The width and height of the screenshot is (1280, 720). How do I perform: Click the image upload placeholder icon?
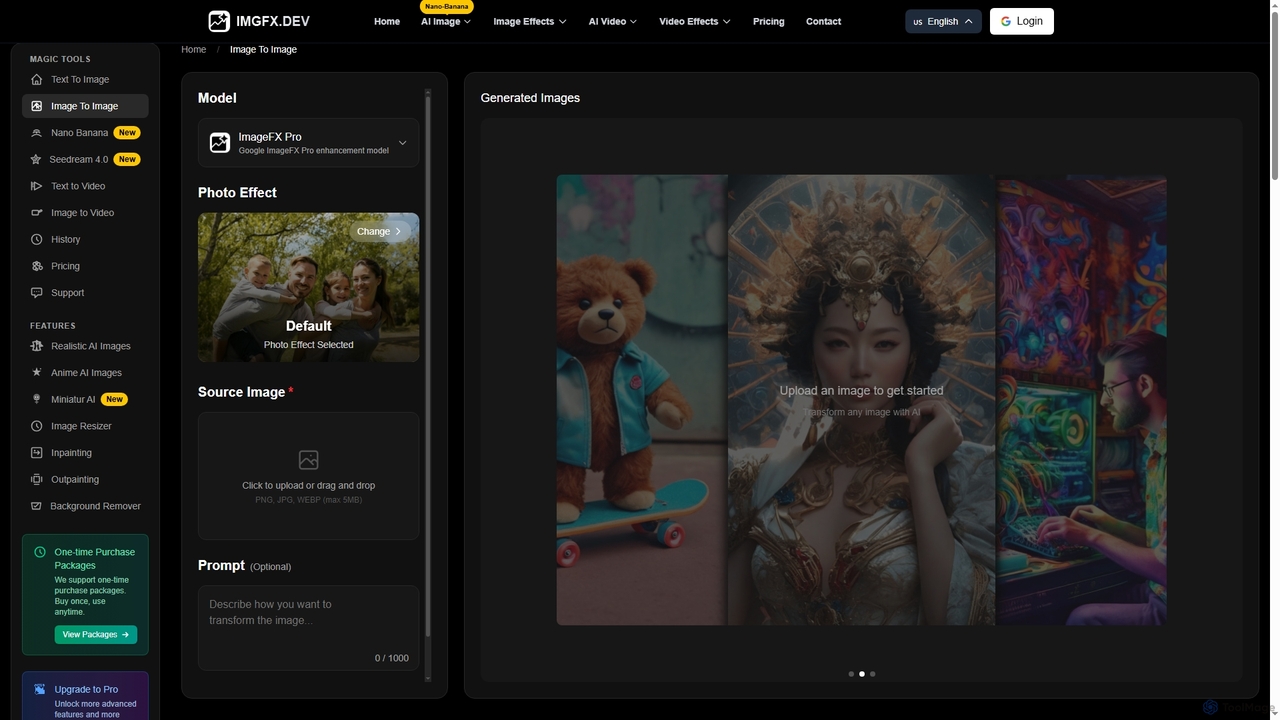[308, 460]
